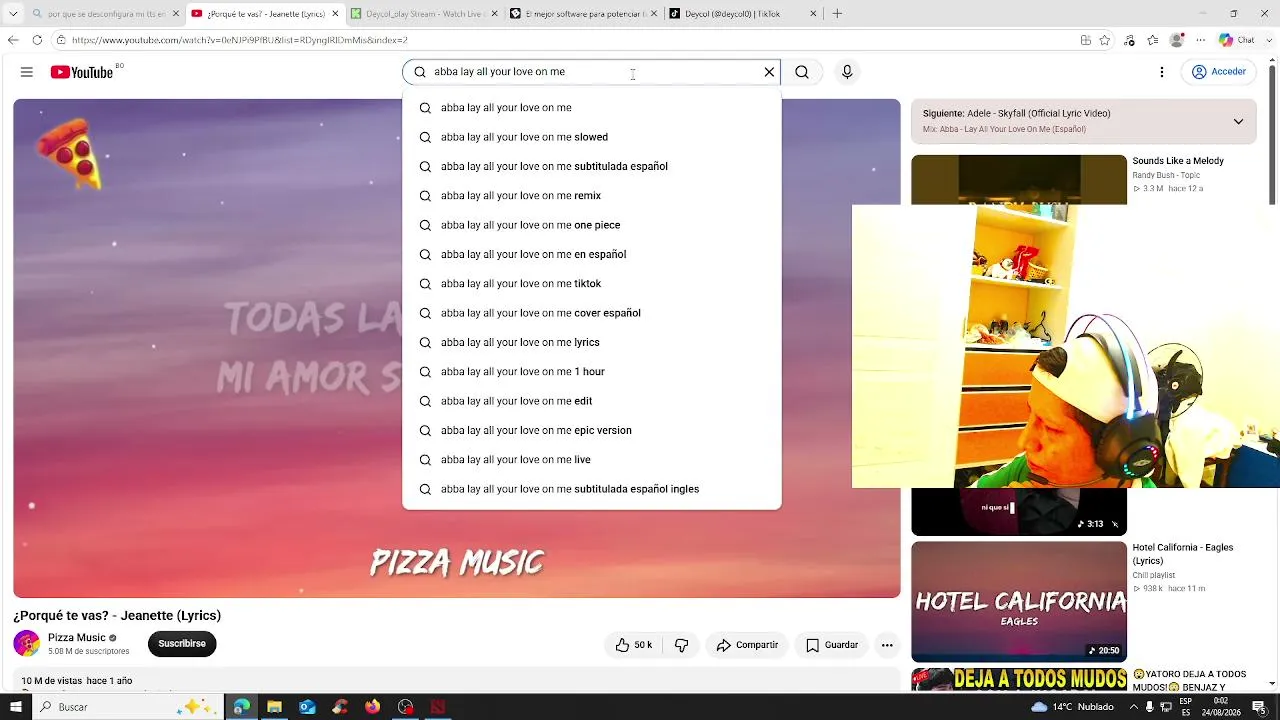Click the browser address bar URL
Screen dimensions: 1280x720
pos(240,40)
